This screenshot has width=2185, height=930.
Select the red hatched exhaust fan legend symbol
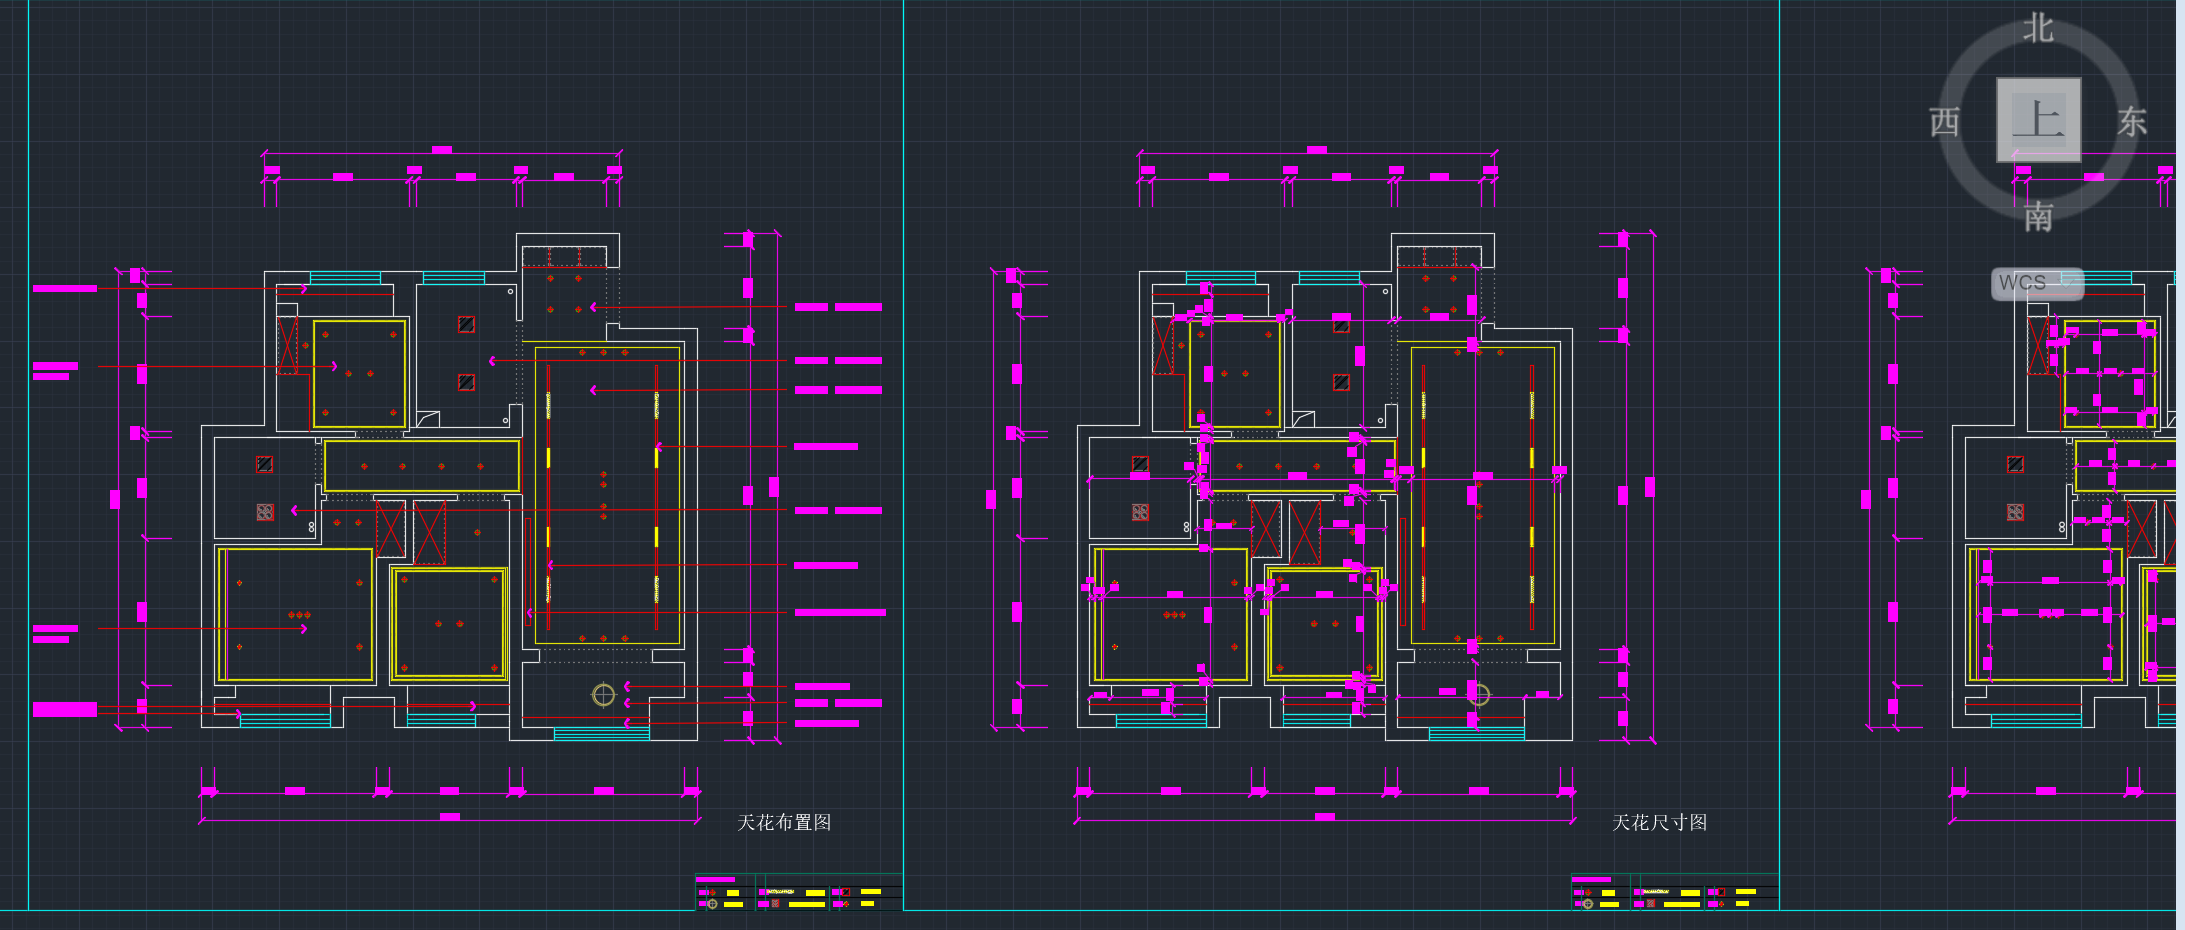tap(775, 904)
